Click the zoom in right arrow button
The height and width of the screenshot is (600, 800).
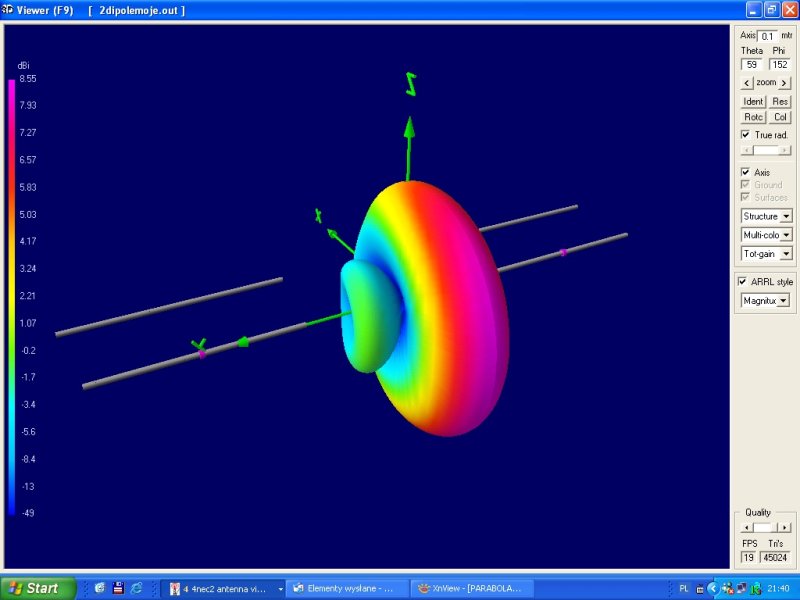pyautogui.click(x=784, y=83)
